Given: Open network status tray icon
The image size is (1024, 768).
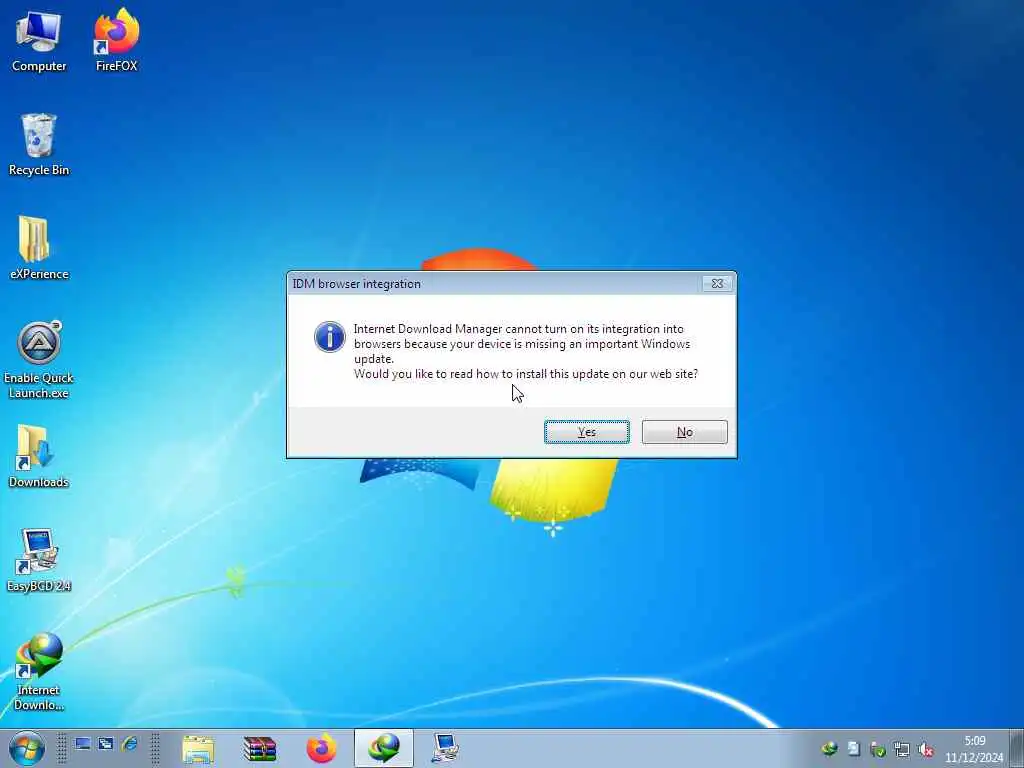Looking at the screenshot, I should click(902, 750).
